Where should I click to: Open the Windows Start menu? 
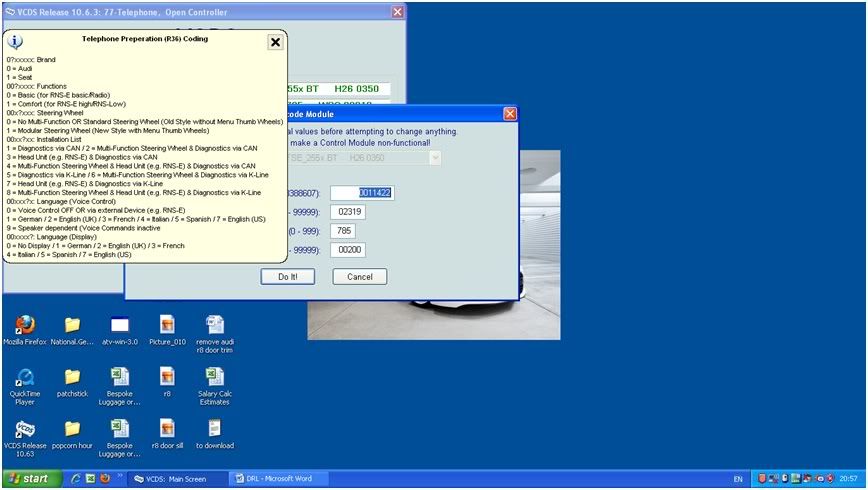coord(30,479)
